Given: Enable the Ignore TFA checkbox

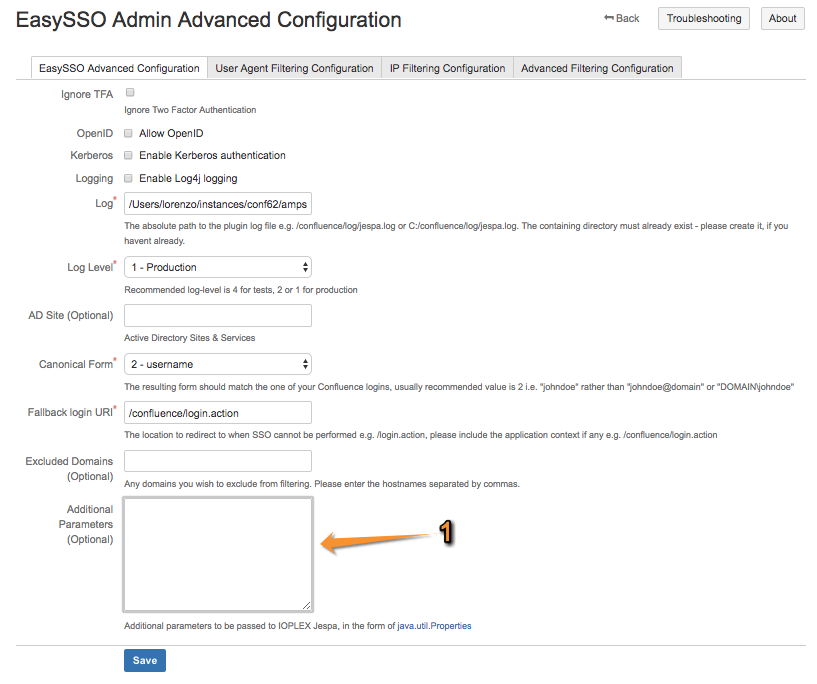Looking at the screenshot, I should (129, 91).
